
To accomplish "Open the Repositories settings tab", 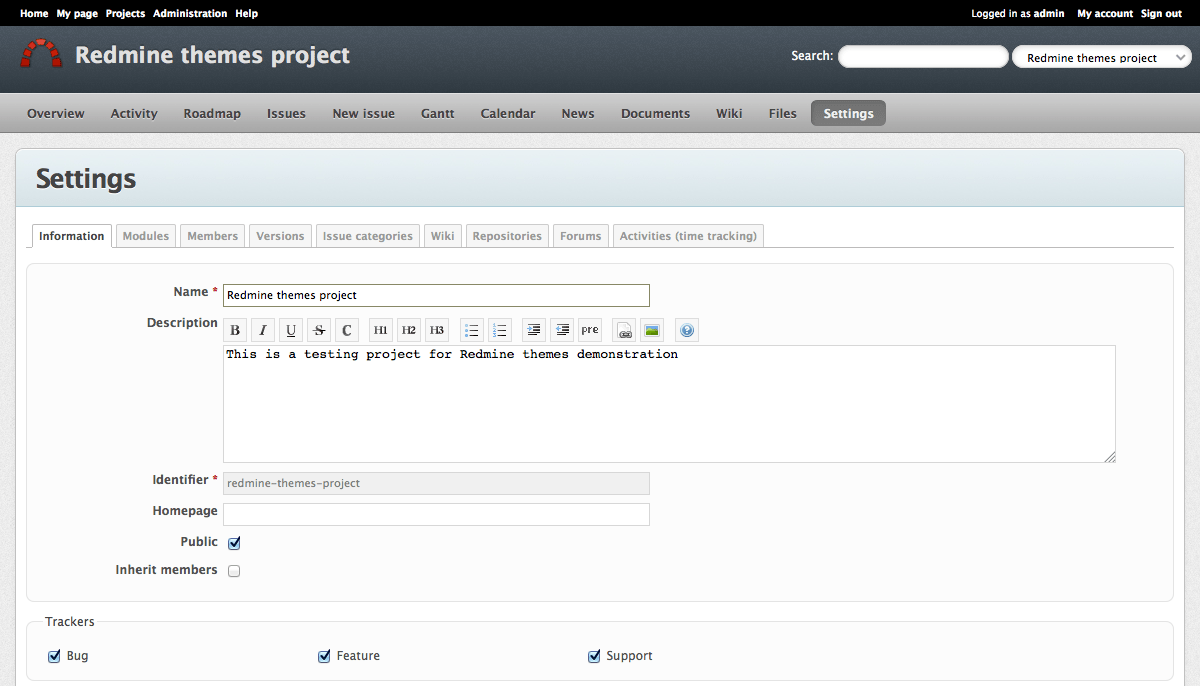I will point(507,236).
